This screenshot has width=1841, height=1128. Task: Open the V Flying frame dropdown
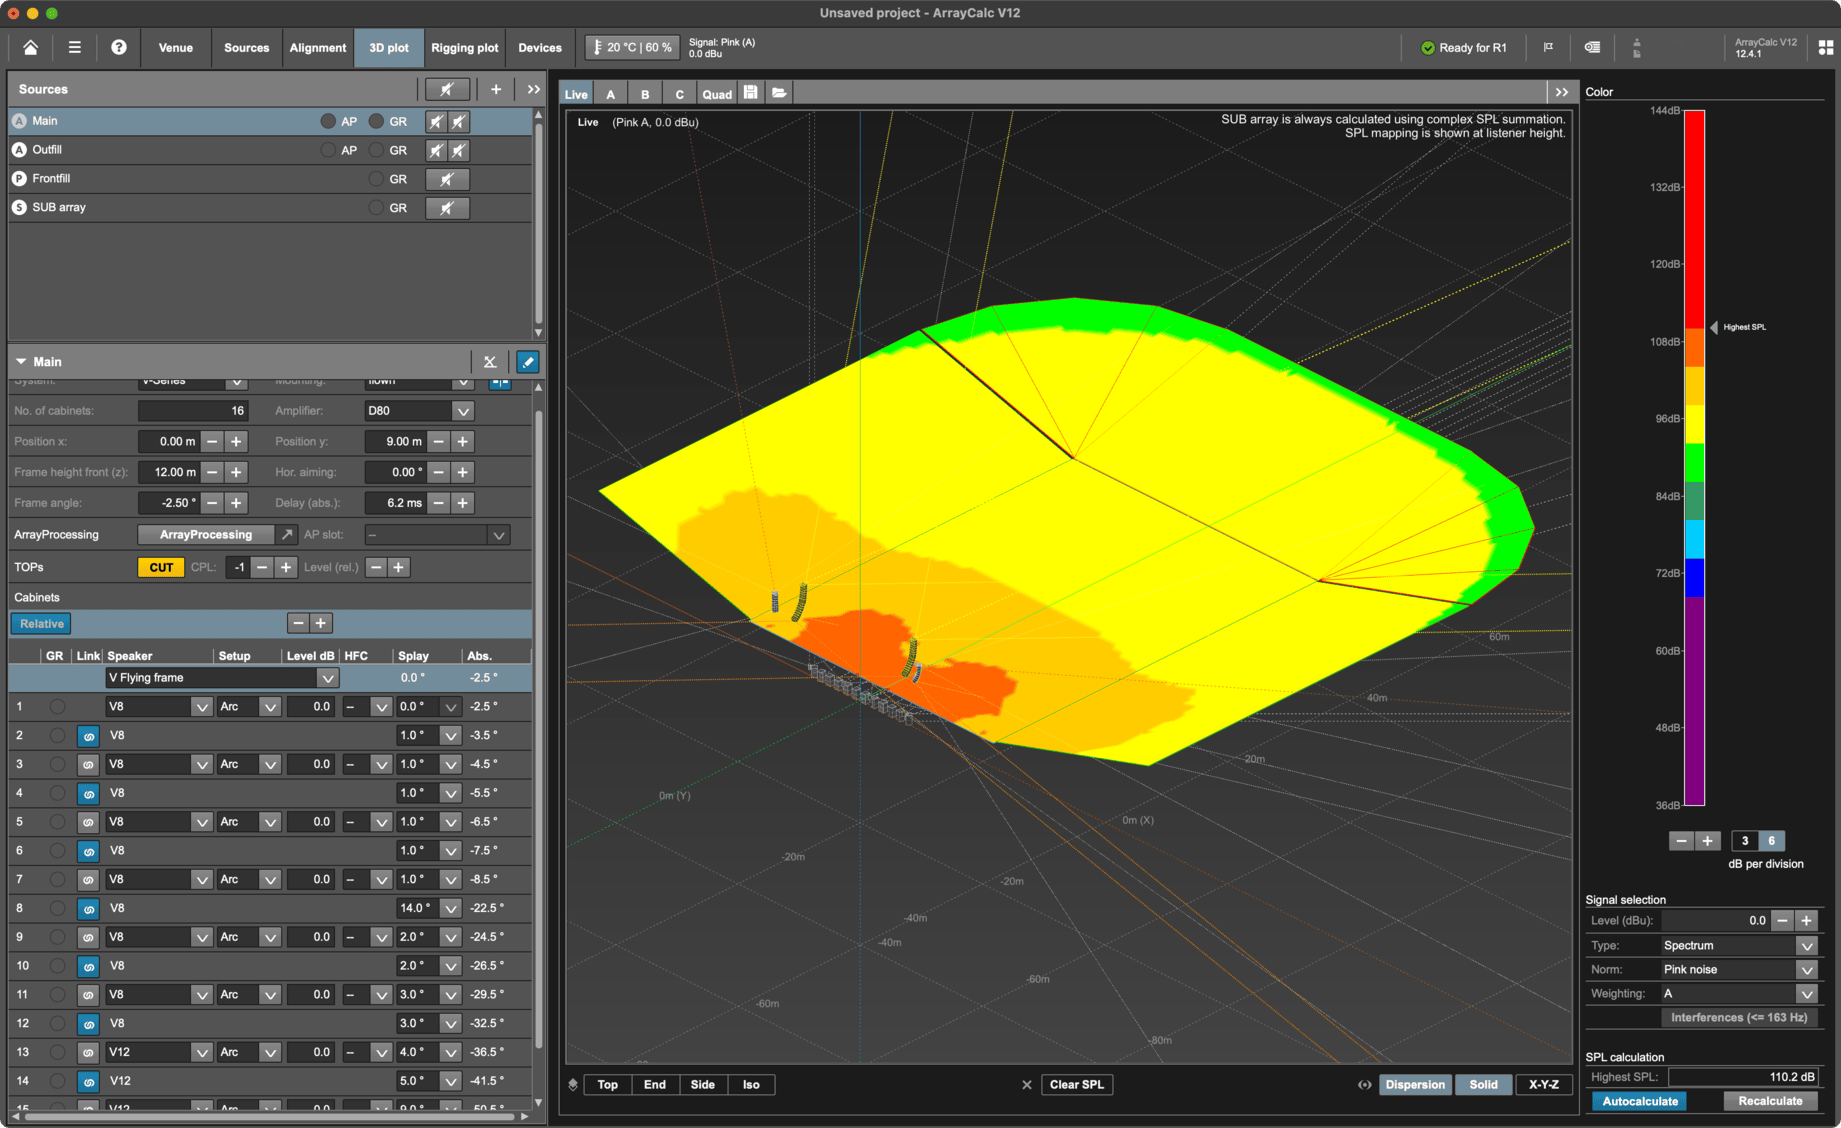pyautogui.click(x=328, y=677)
